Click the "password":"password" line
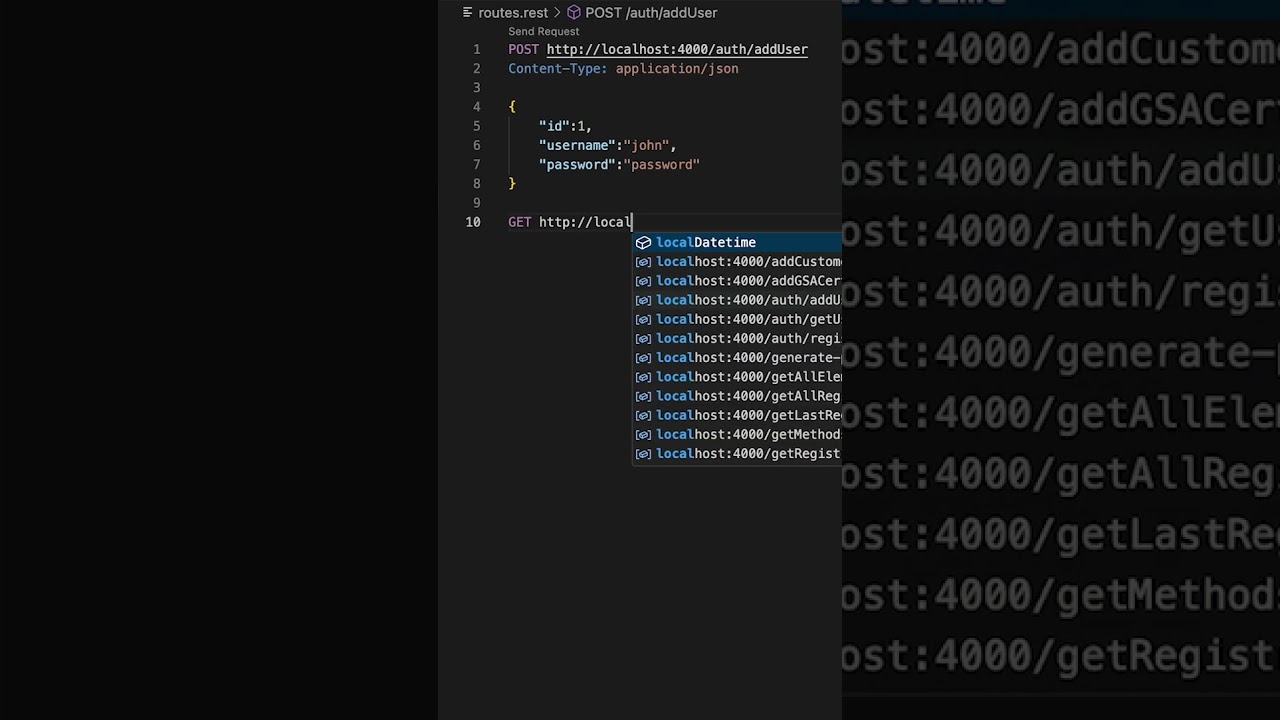The height and width of the screenshot is (720, 1280). point(619,165)
